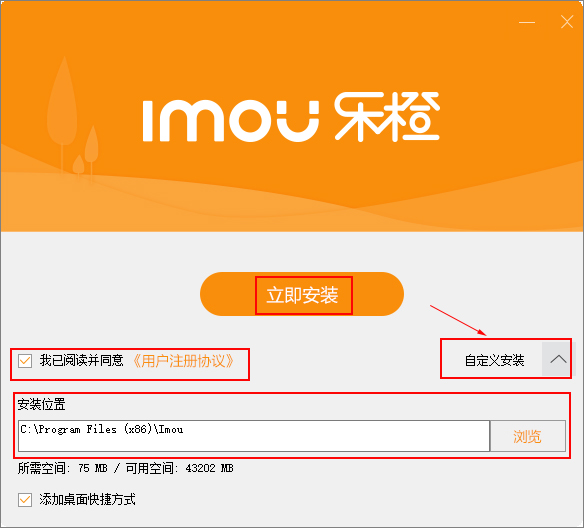Minimize the installer window
The height and width of the screenshot is (528, 584).
[x=527, y=22]
